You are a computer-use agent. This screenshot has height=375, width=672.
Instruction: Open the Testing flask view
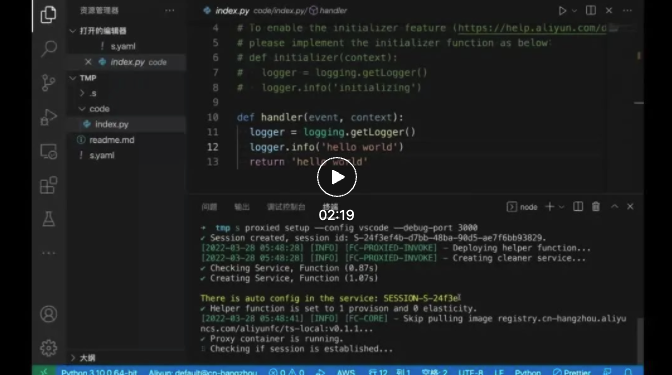pos(48,219)
